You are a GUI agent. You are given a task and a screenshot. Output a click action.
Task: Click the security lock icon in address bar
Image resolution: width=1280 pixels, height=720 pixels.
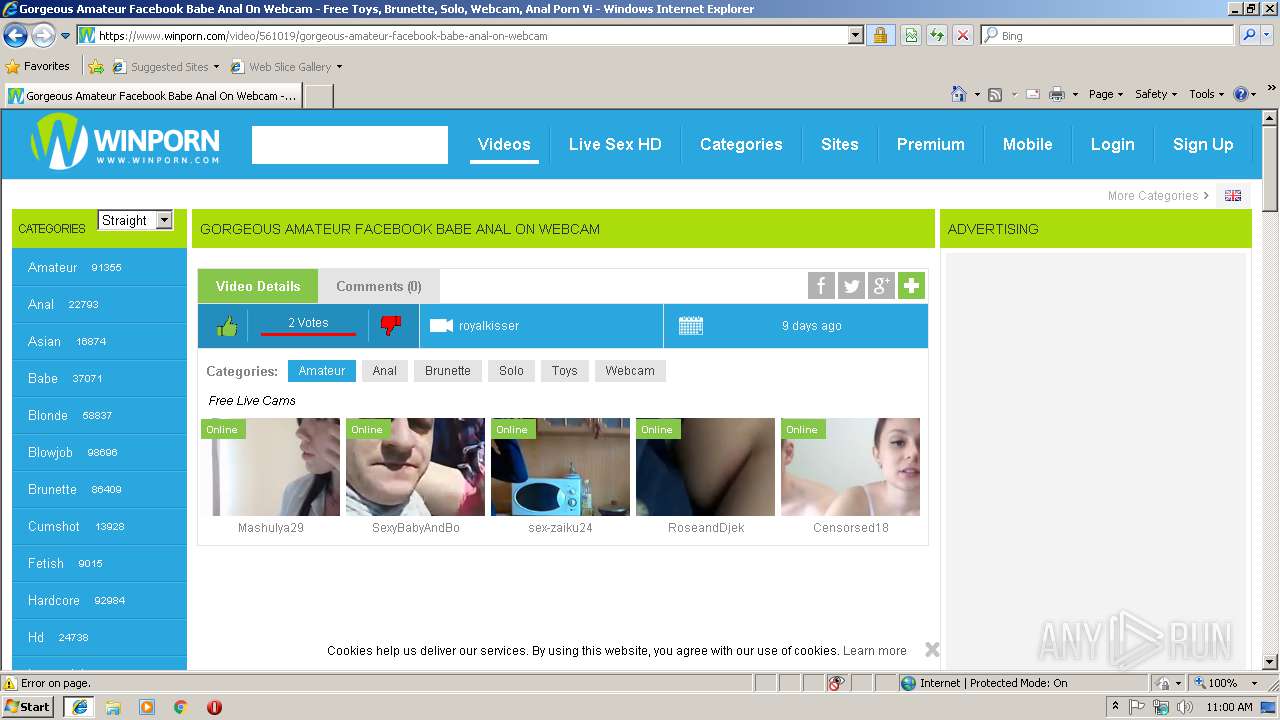coord(880,35)
